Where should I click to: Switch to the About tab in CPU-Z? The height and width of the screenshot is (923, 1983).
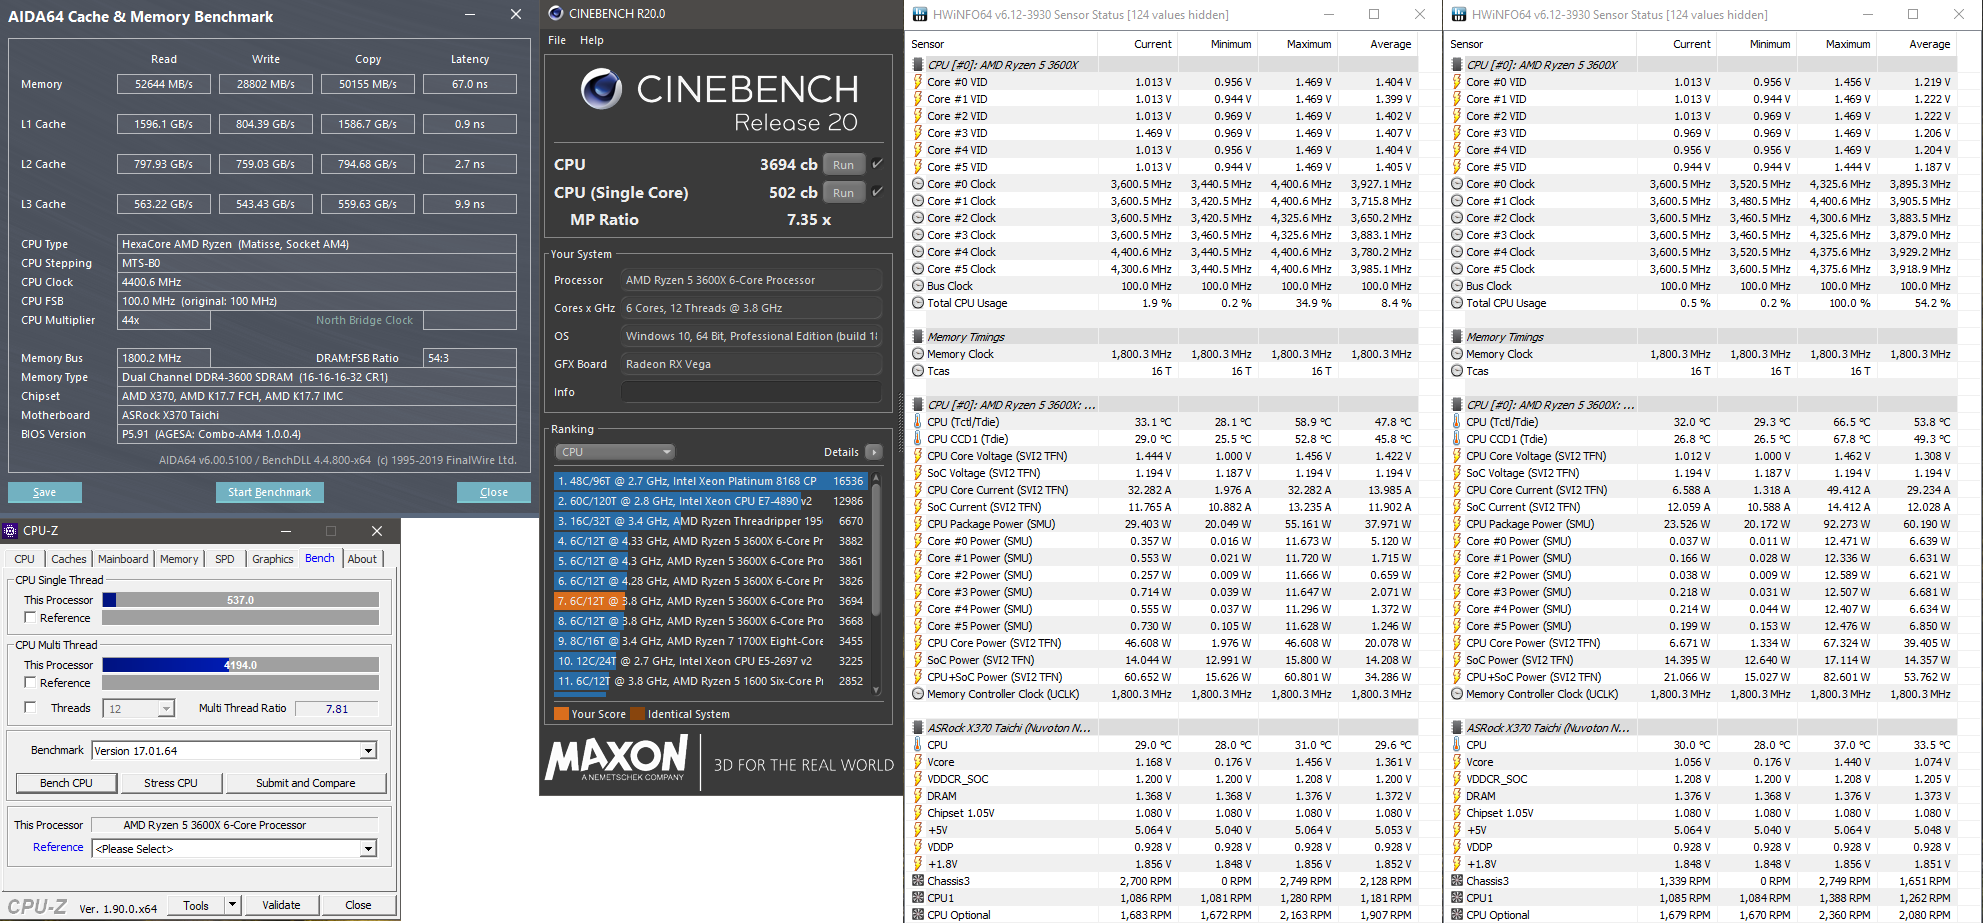coord(362,559)
